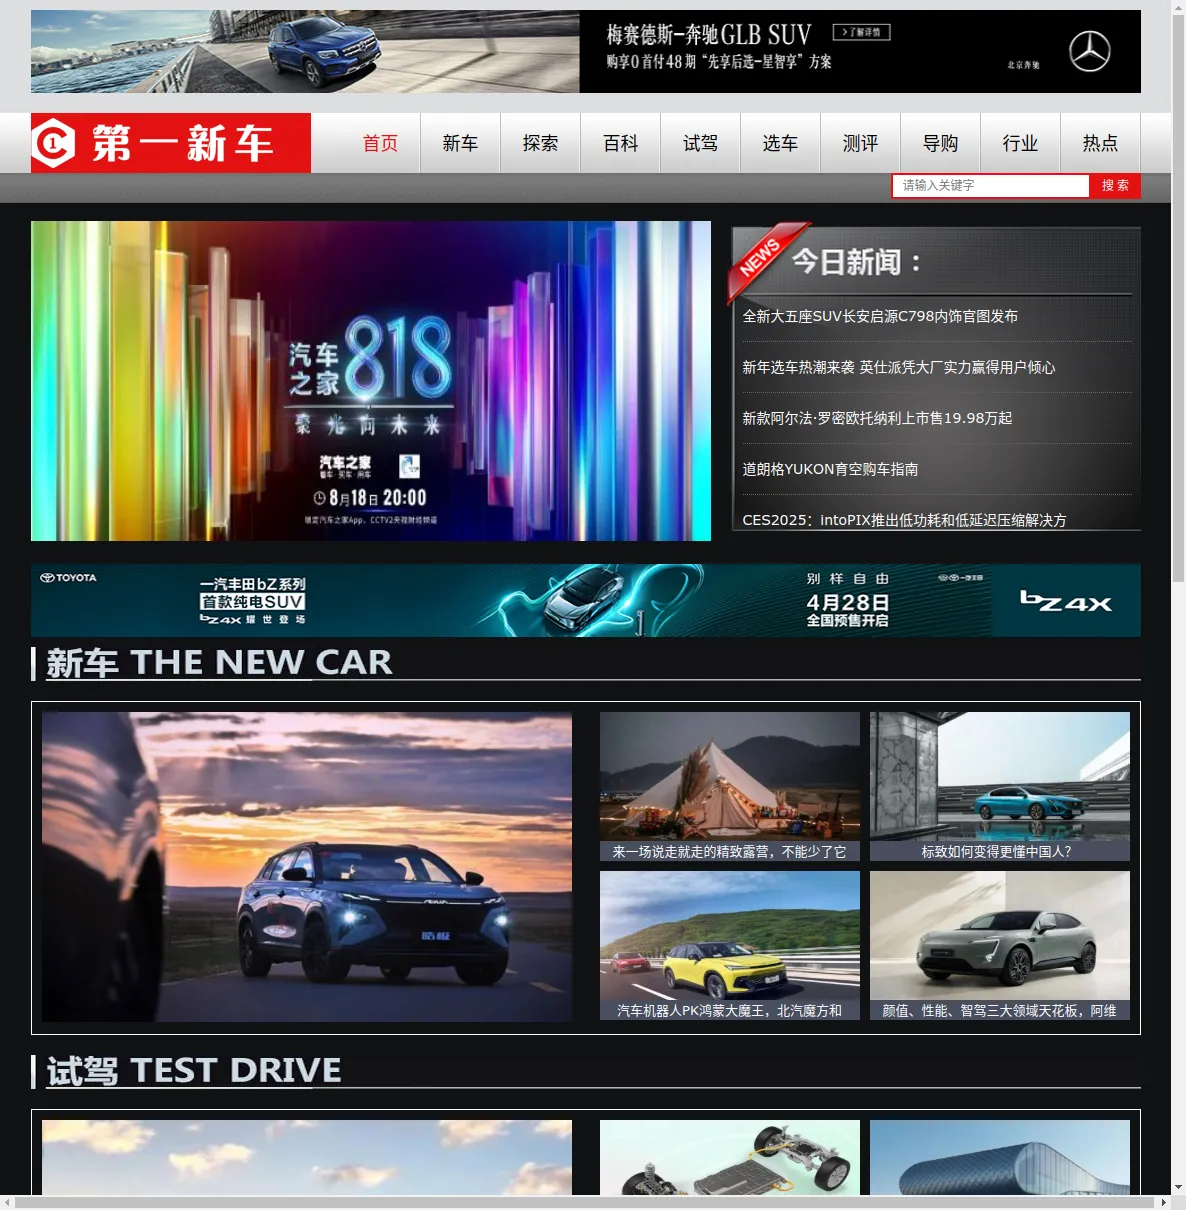This screenshot has height=1210, width=1186.
Task: Click the 了解详情 button in the Mercedes banner
Action: click(861, 32)
